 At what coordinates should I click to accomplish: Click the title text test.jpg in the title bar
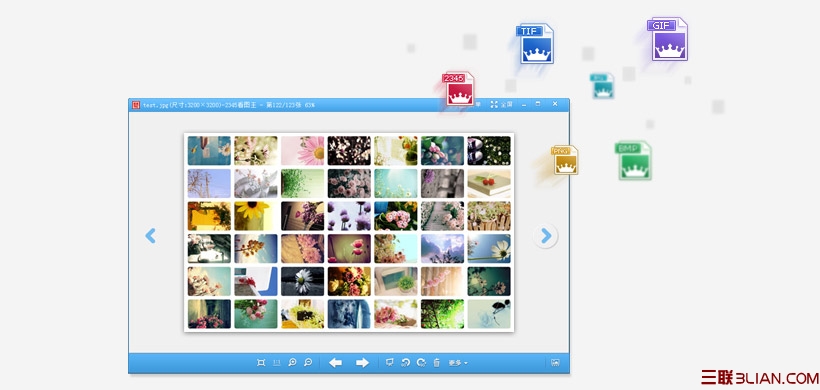[x=155, y=105]
